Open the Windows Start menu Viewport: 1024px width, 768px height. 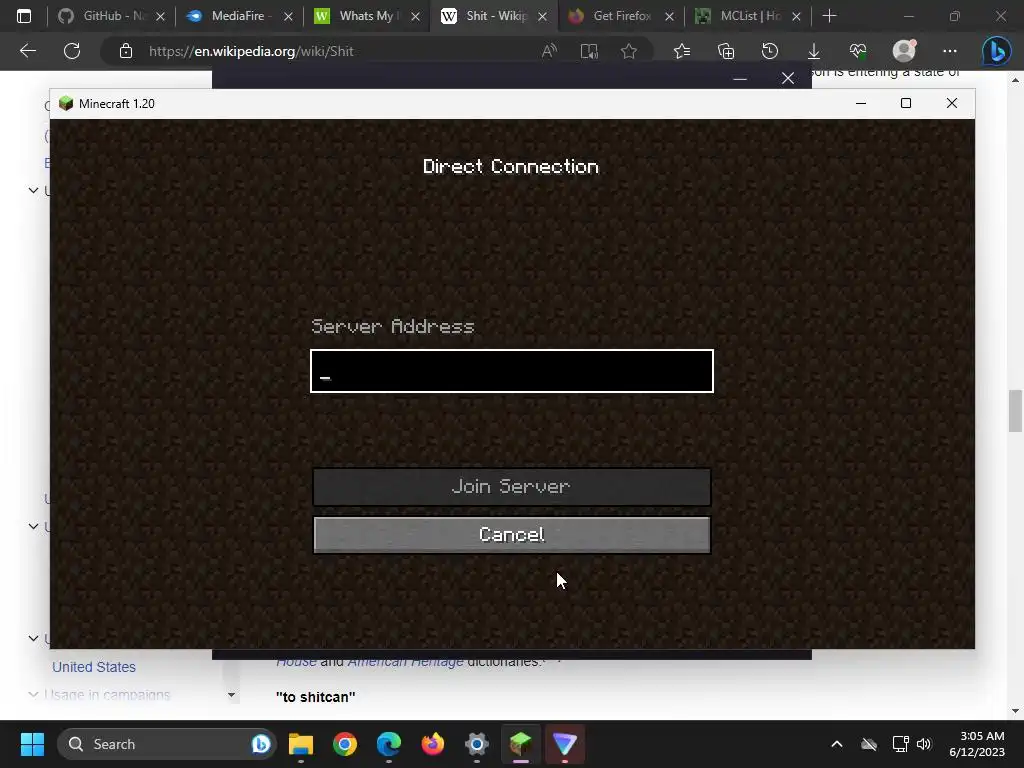32,744
